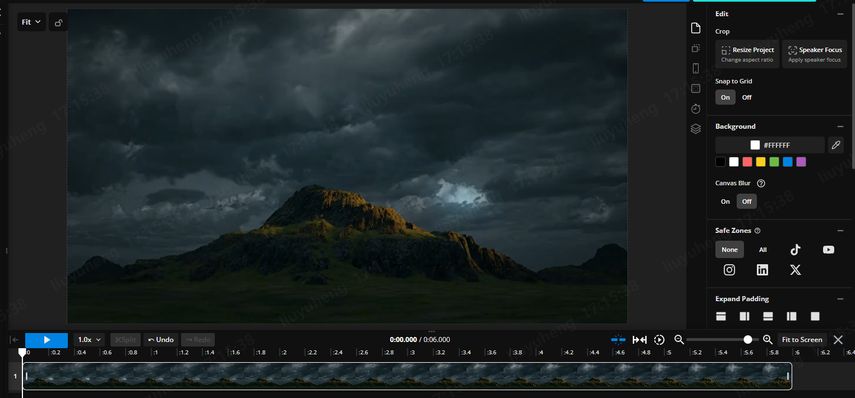Viewport: 855px width, 398px height.
Task: Choose the Instagram safe zone icon
Action: click(729, 270)
